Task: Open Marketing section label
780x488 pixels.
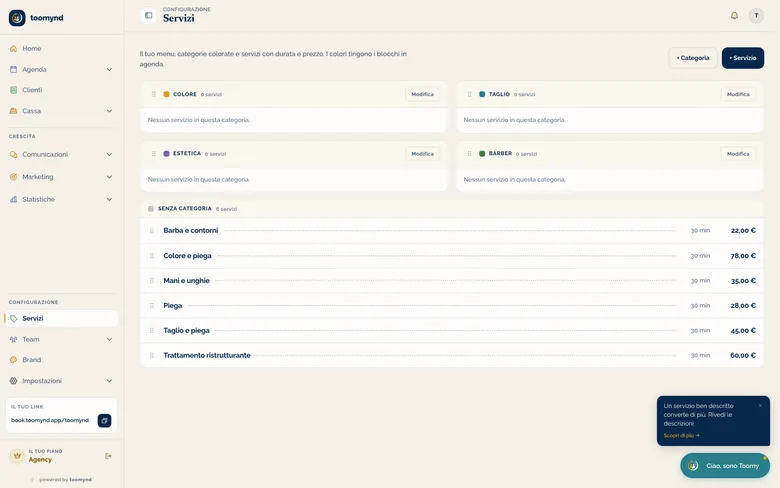Action: (x=38, y=177)
